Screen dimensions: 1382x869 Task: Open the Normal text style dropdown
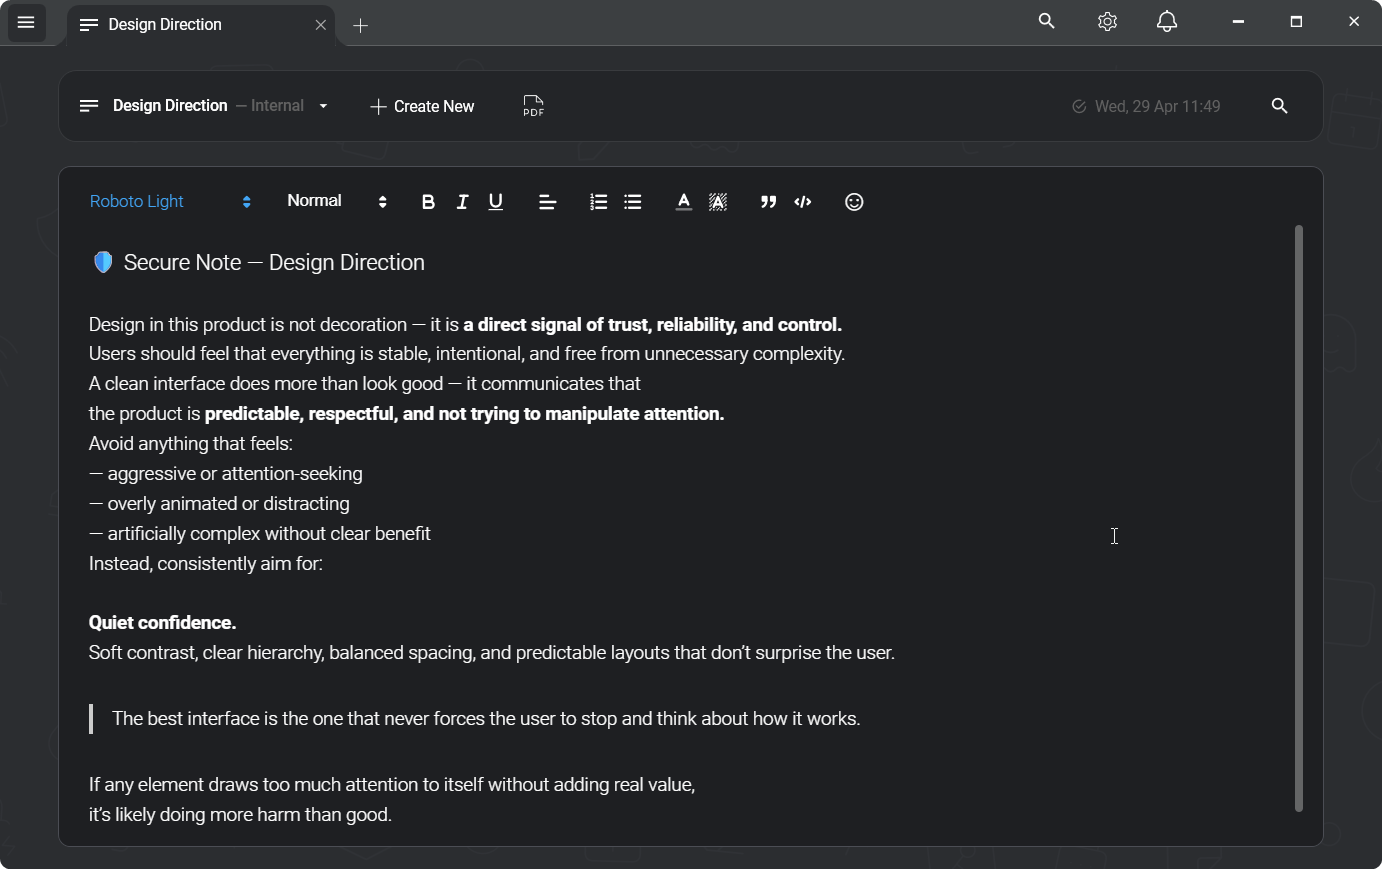coord(336,202)
